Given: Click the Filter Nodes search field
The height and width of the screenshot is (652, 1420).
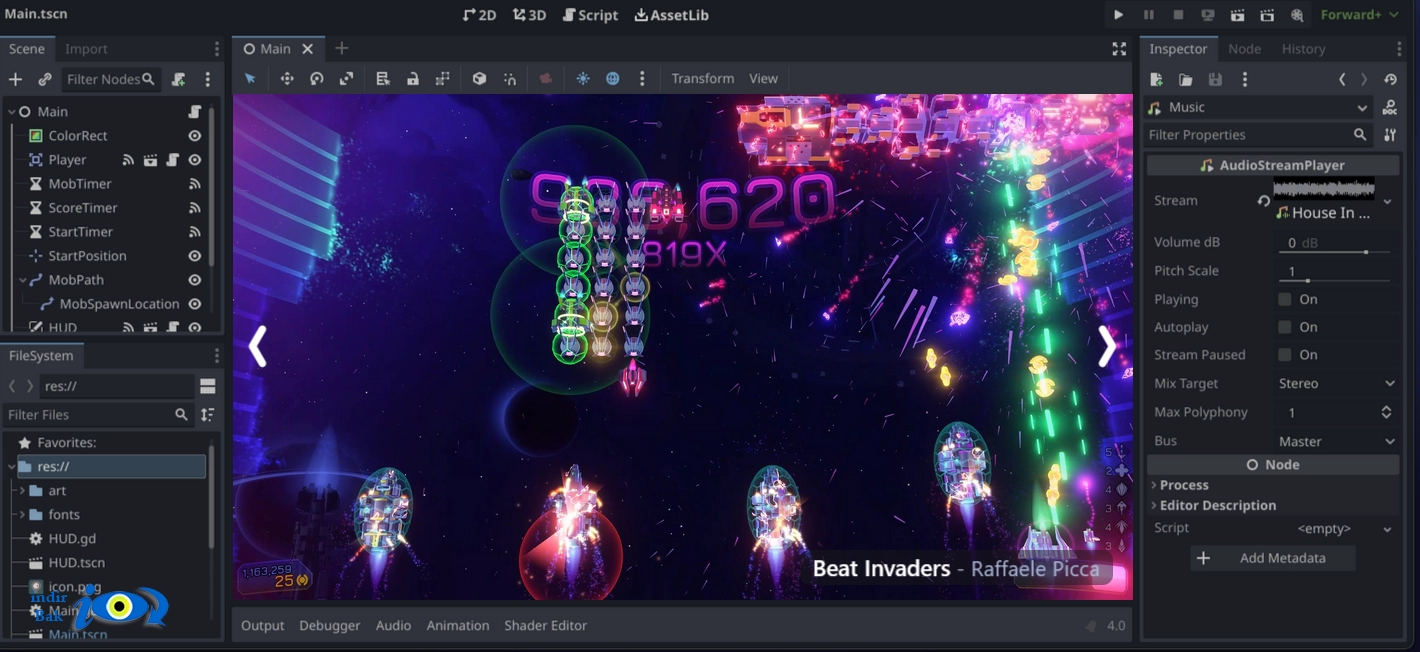Looking at the screenshot, I should tap(110, 79).
